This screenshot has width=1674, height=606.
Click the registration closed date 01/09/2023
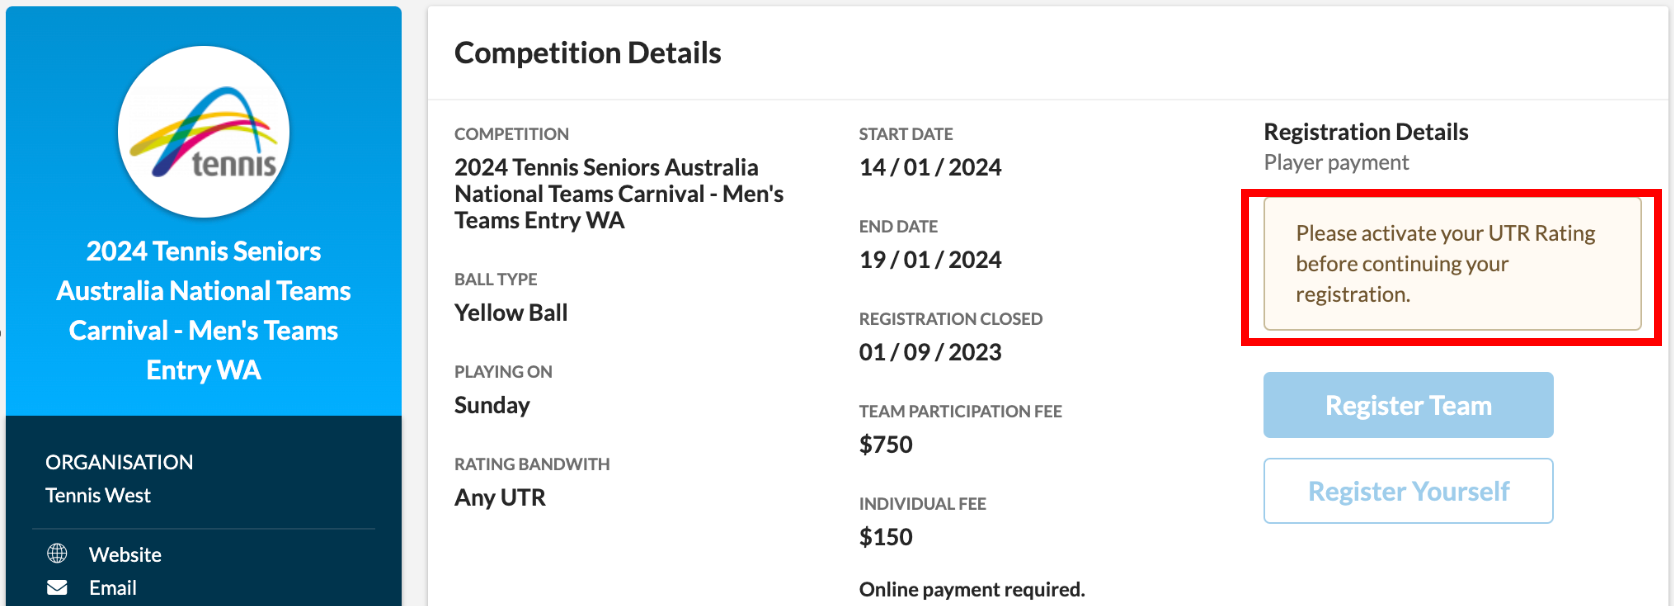[x=931, y=352]
